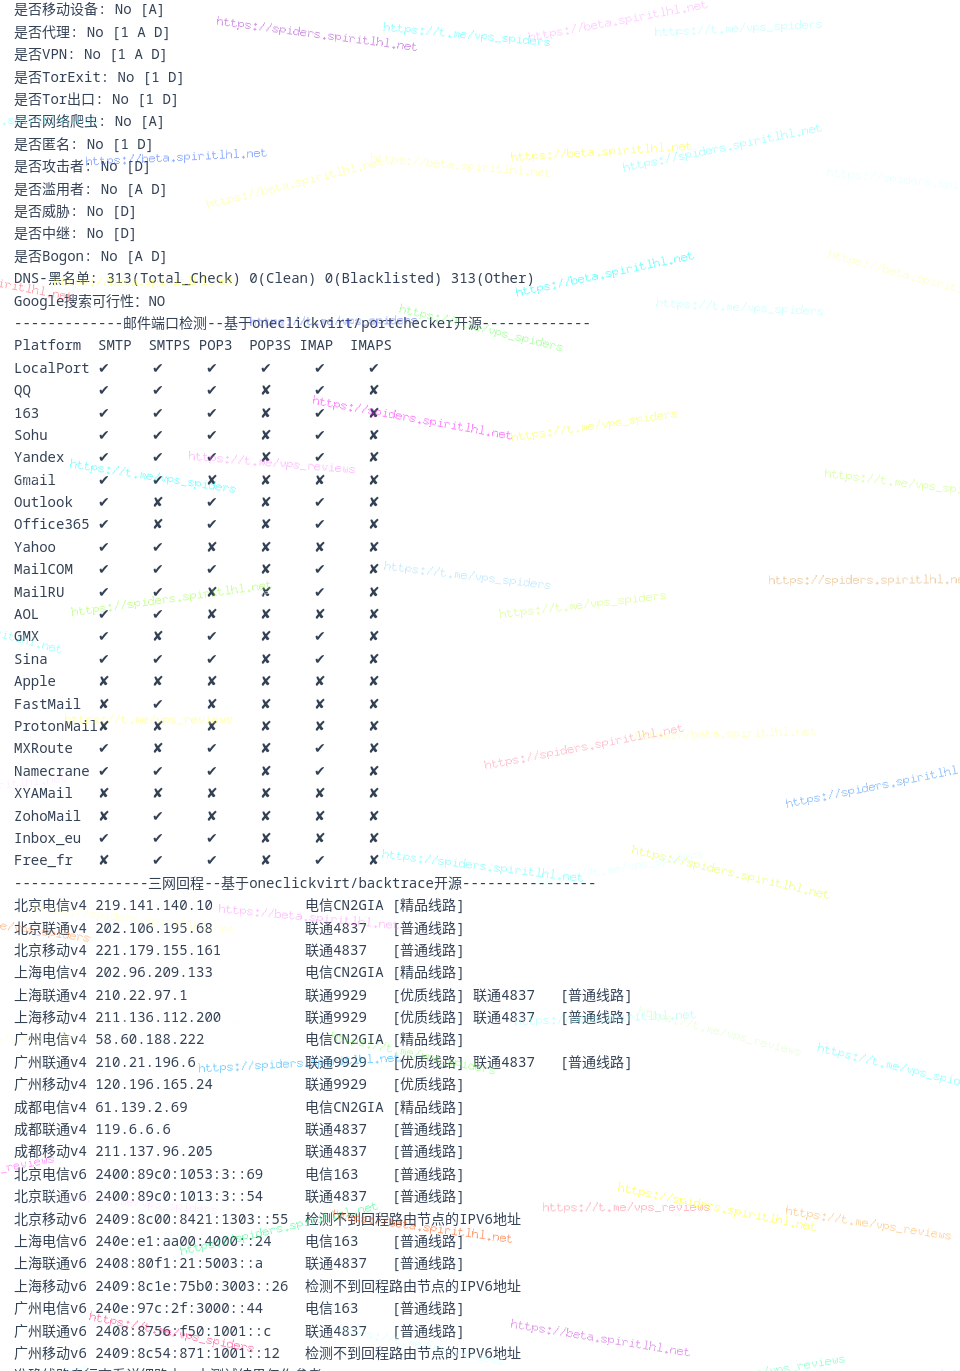Click the 'Yahoo' row label
The height and width of the screenshot is (1371, 960).
(x=35, y=547)
